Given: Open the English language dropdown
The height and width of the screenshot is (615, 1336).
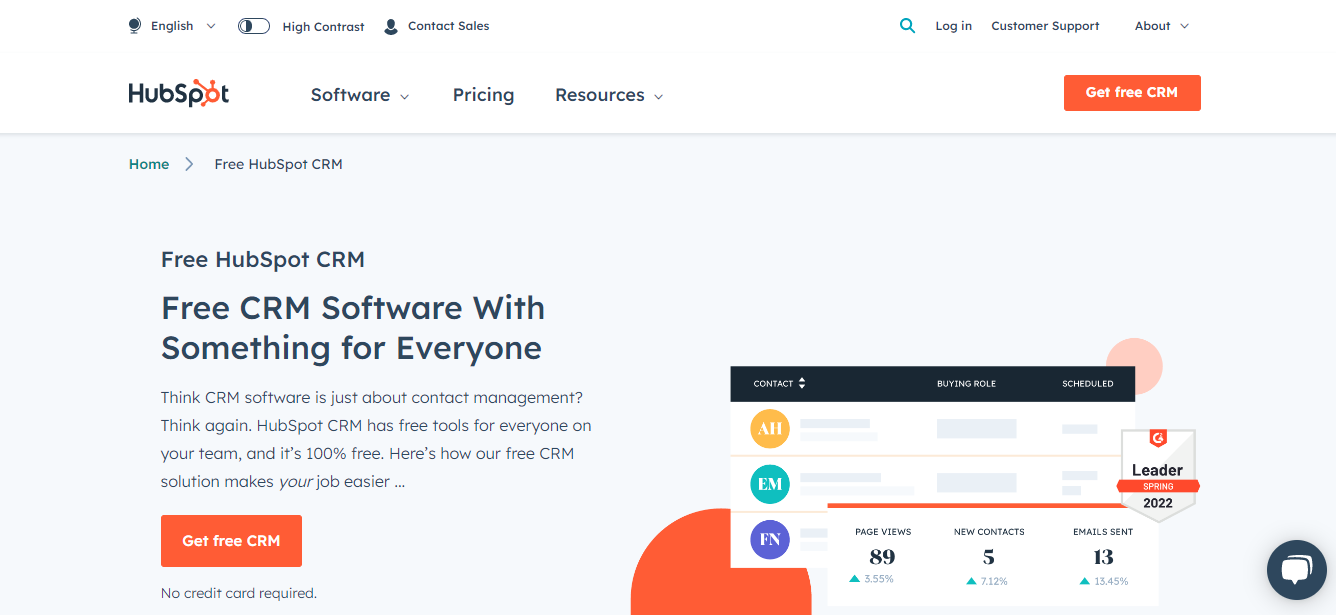Looking at the screenshot, I should [x=183, y=26].
